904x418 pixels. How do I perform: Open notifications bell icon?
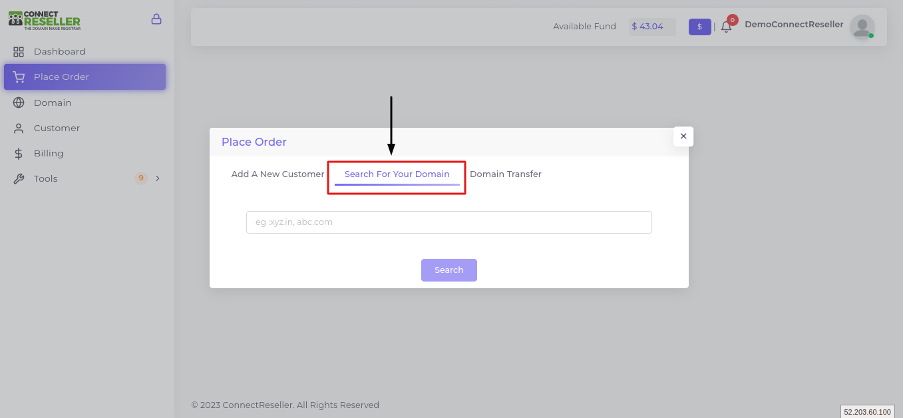tap(726, 27)
